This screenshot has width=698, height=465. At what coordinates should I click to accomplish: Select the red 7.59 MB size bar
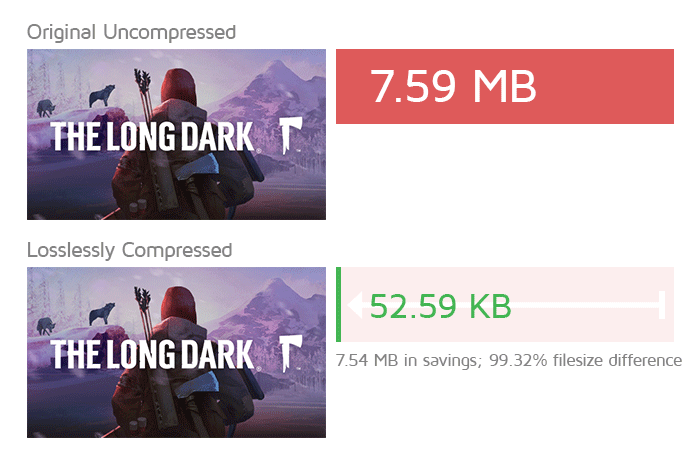(505, 86)
